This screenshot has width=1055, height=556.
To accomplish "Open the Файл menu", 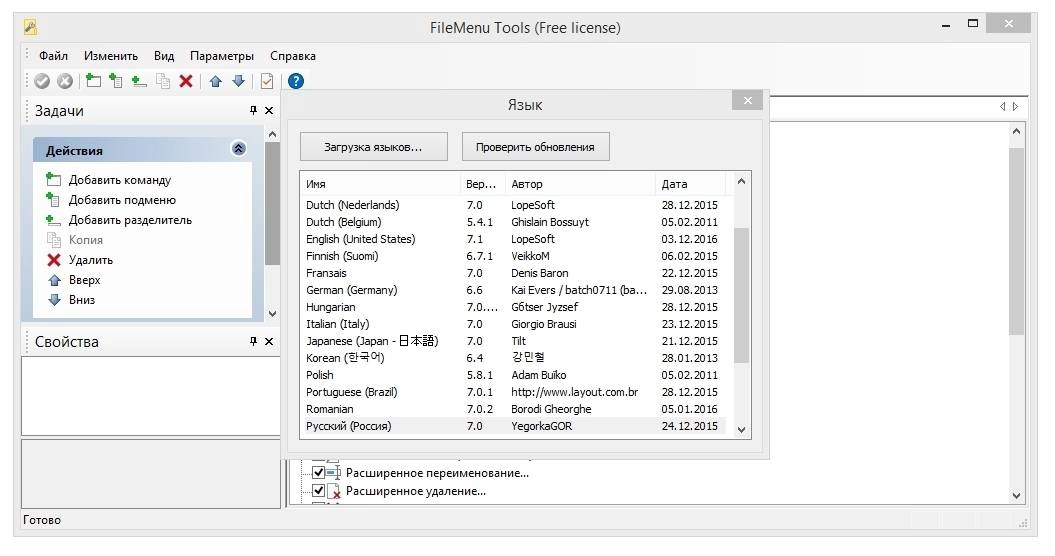I will coord(53,56).
